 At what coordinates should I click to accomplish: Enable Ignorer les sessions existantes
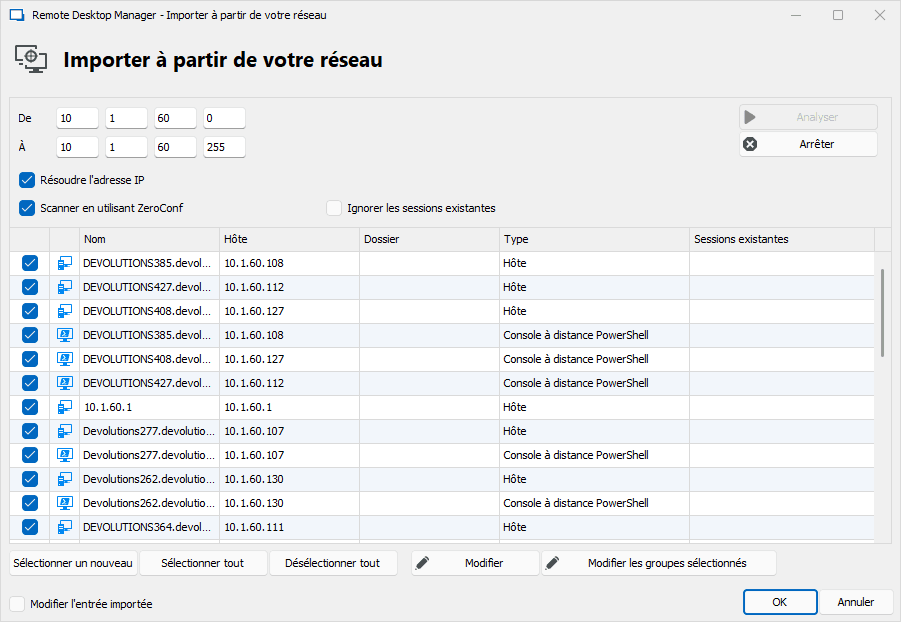click(334, 208)
